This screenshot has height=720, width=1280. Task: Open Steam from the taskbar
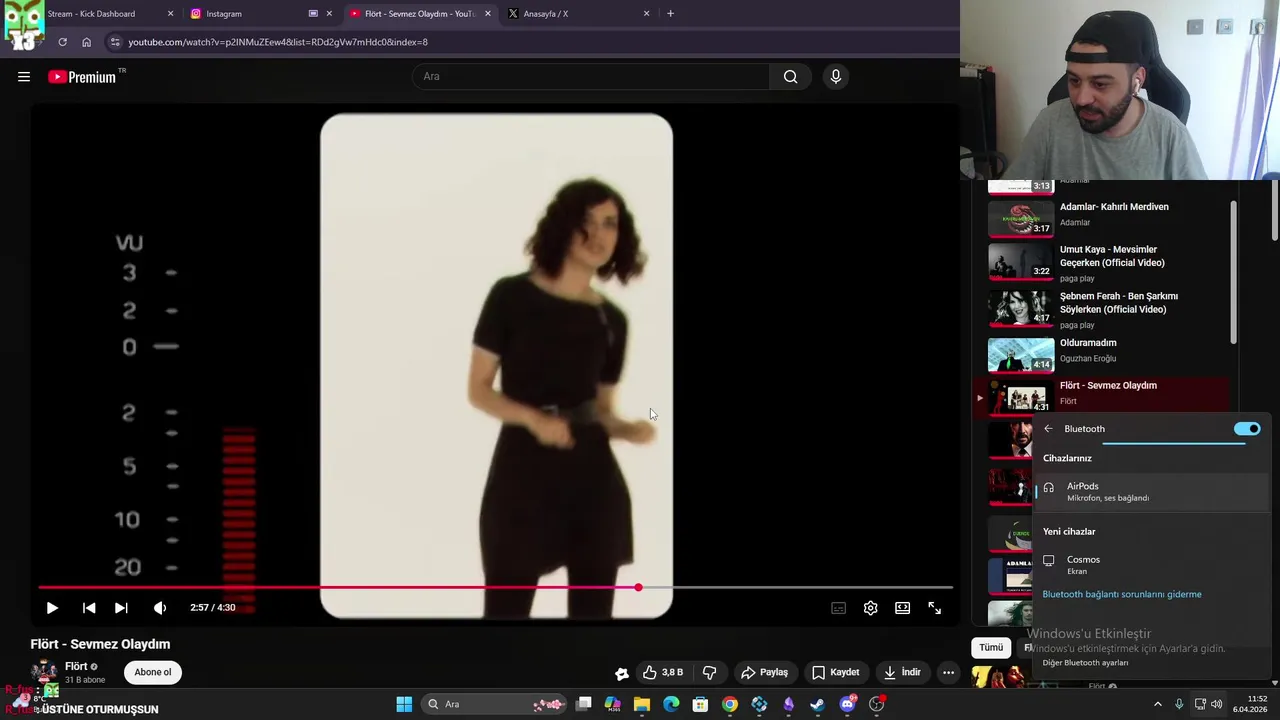pyautogui.click(x=818, y=704)
